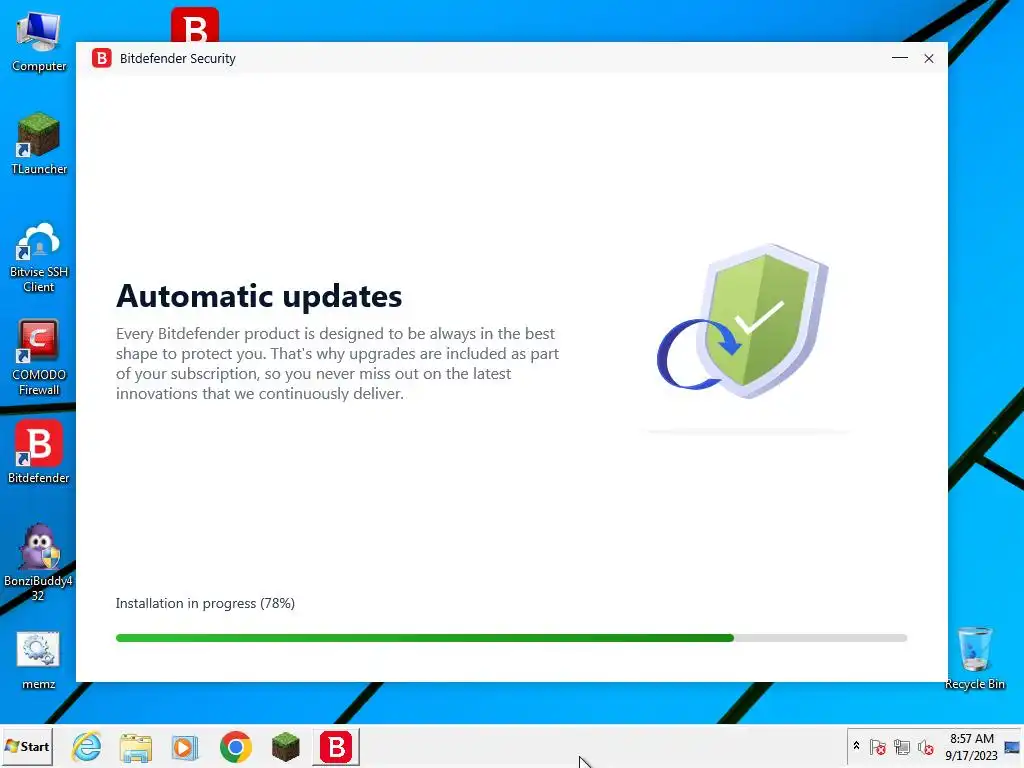Click the green shield update illustration

tap(743, 321)
